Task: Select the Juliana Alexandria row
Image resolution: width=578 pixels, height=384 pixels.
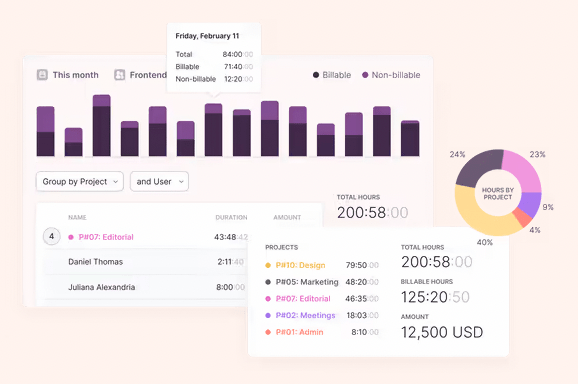Action: point(147,287)
